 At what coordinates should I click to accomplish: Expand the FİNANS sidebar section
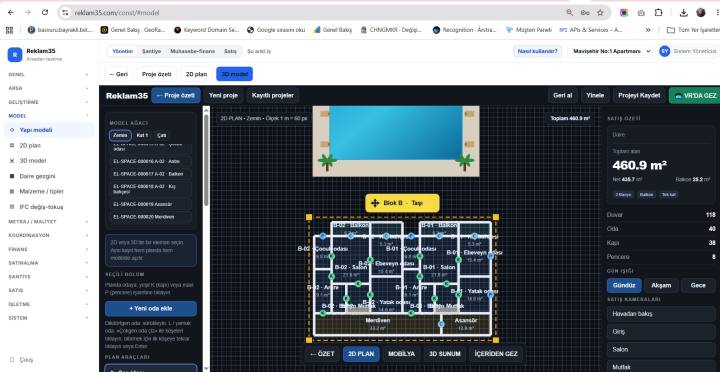48,249
